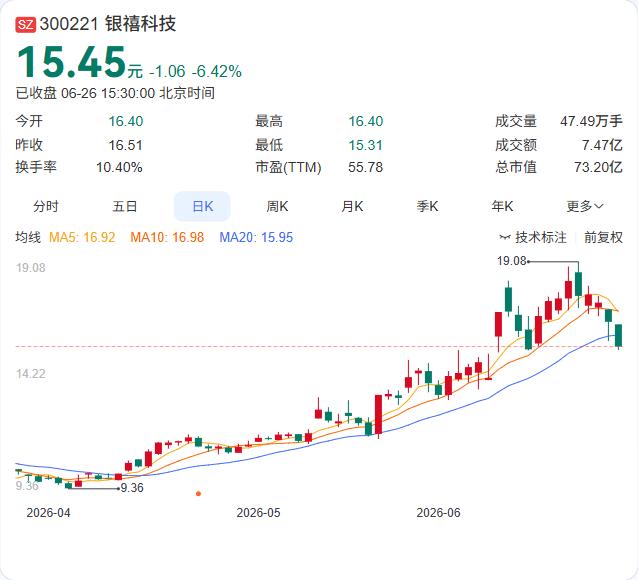Screen dimensions: 638x580
Task: Open the 分时 intraday chart tab
Action: (46, 206)
